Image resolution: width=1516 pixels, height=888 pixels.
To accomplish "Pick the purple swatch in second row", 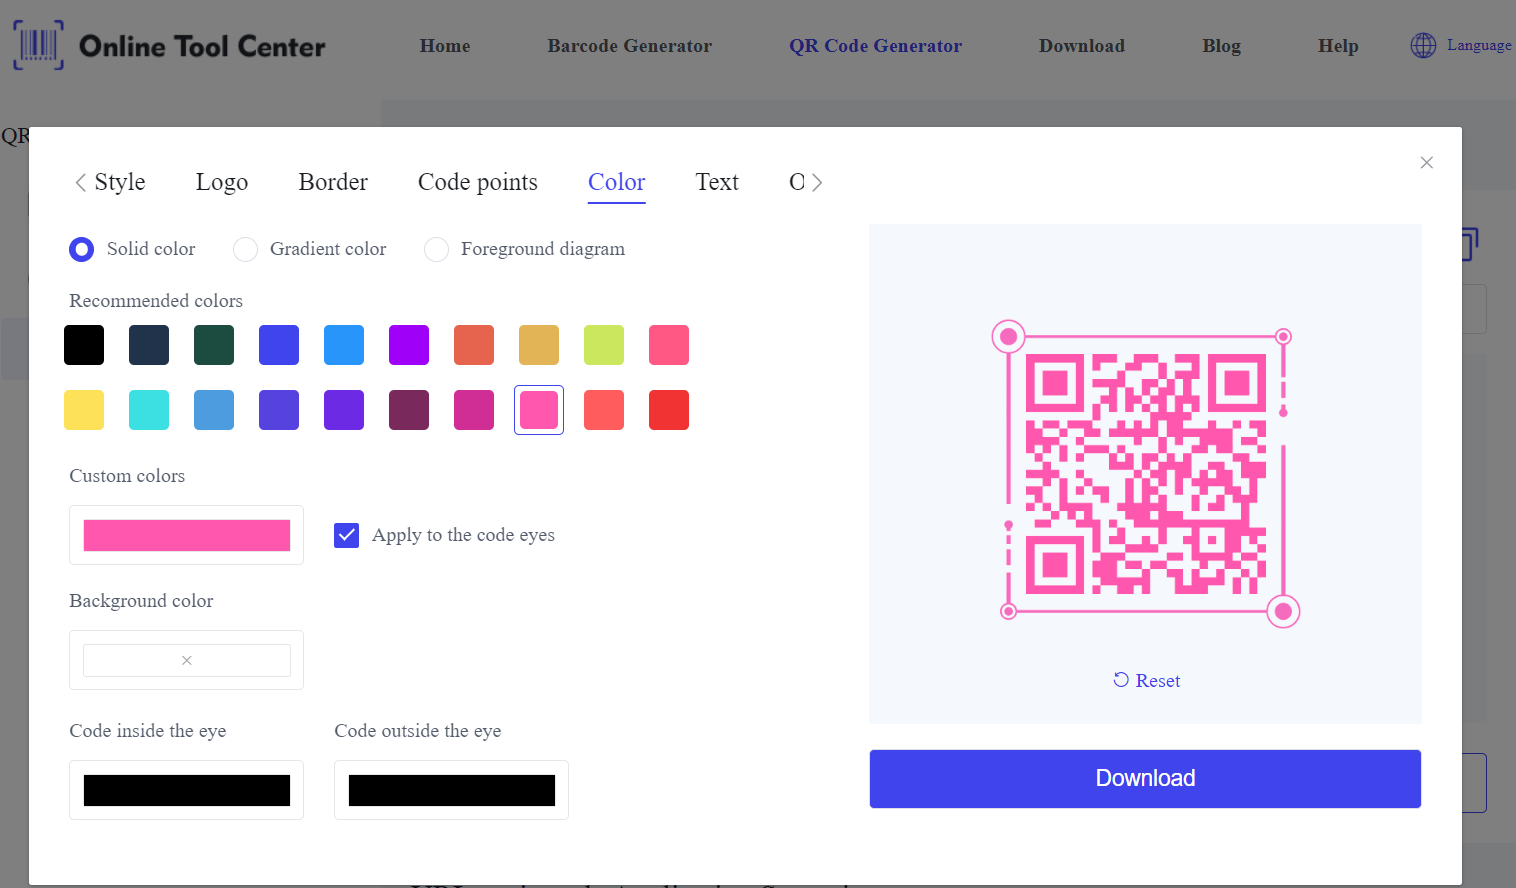I will pos(344,410).
